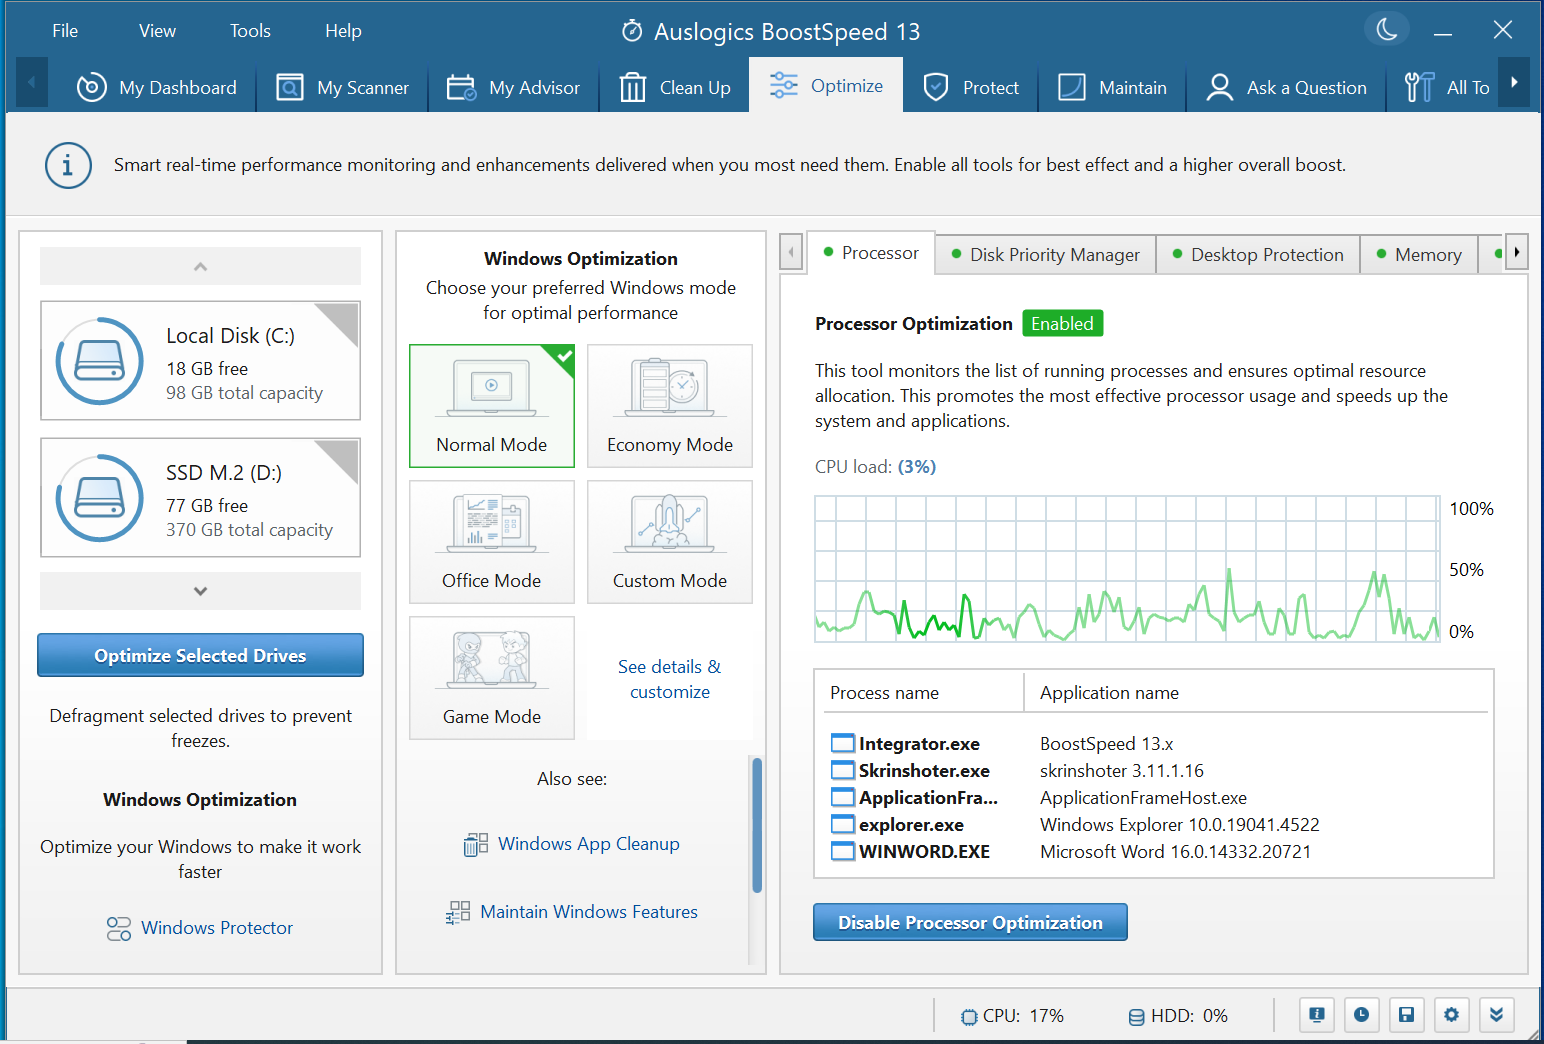Screen dimensions: 1544x1044
Task: Open Maintain Windows Features link
Action: (x=589, y=912)
